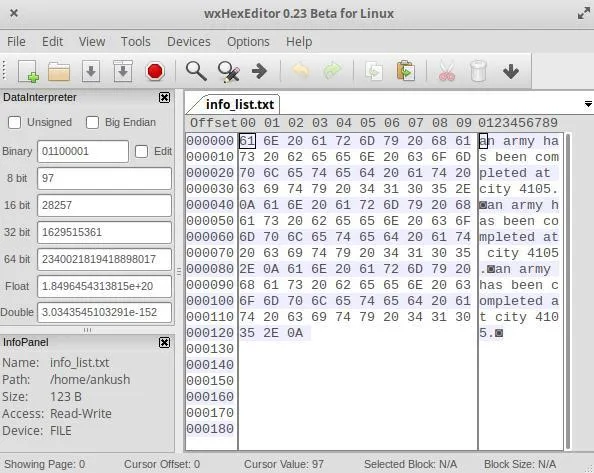Open the View menu
This screenshot has height=473, width=594.
click(x=92, y=41)
